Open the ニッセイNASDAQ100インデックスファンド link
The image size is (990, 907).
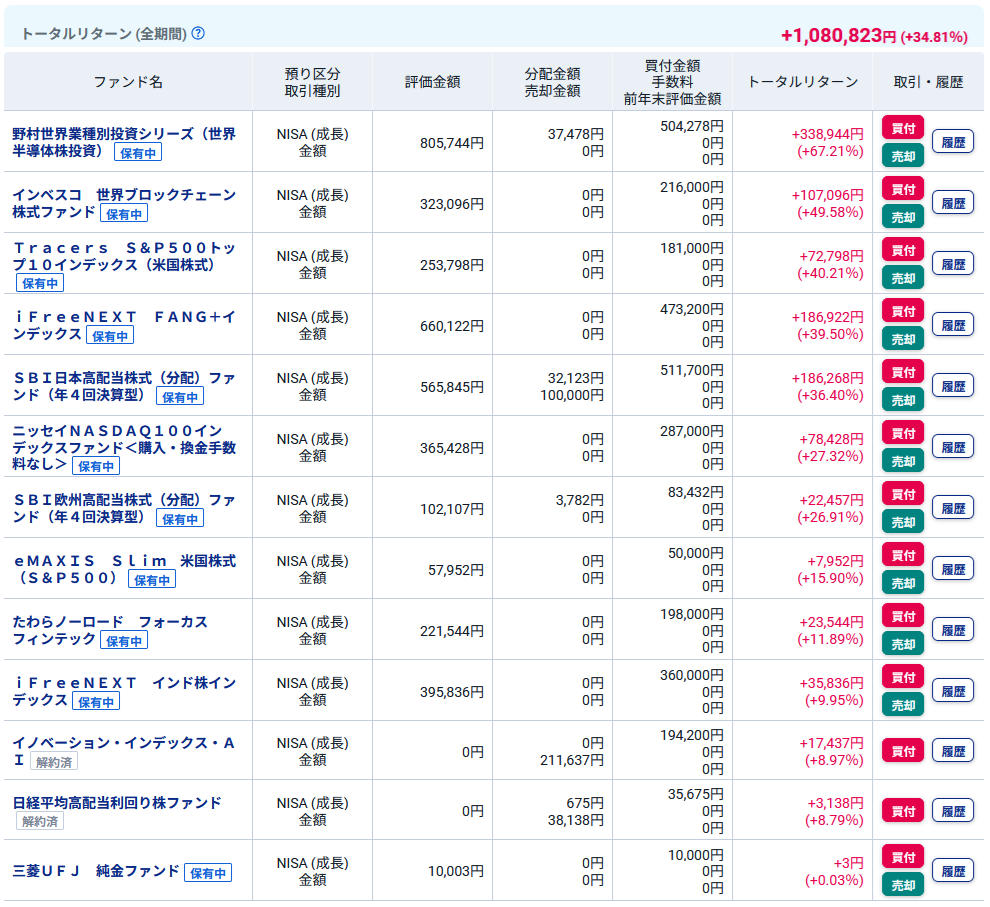tap(124, 447)
